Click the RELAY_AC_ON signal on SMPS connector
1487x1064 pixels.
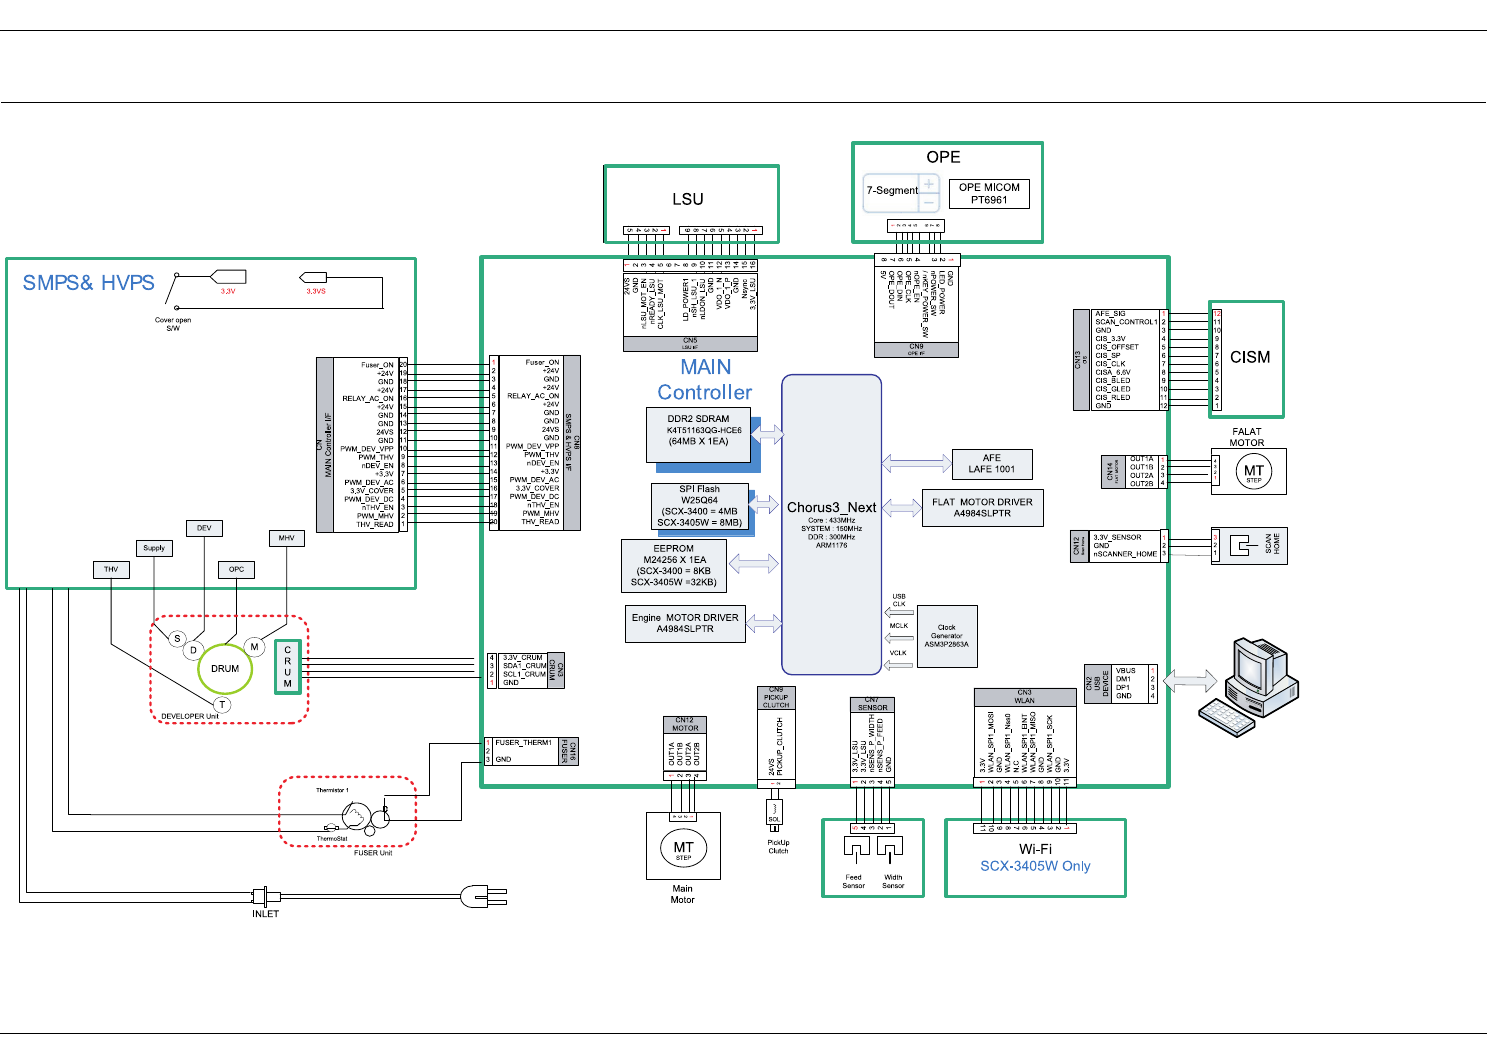pos(367,398)
